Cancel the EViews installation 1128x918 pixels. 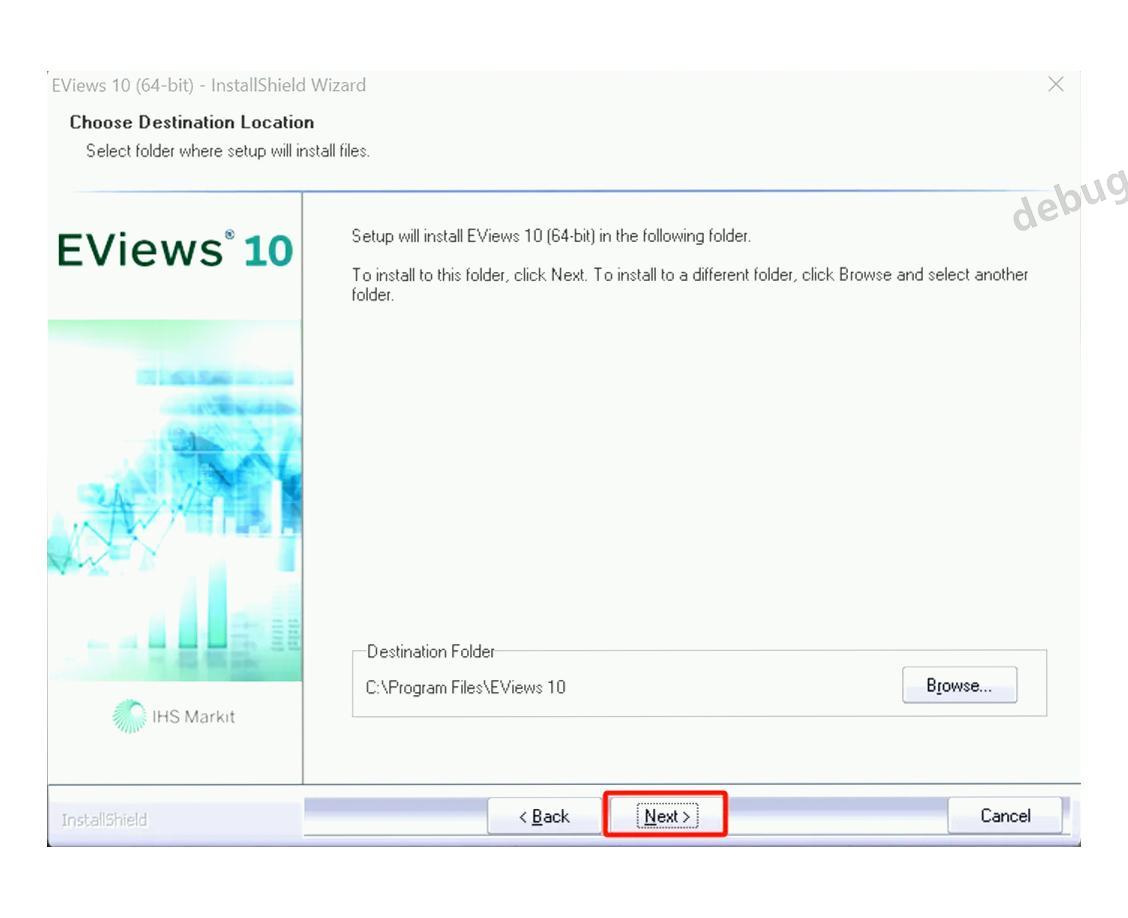coord(1005,815)
